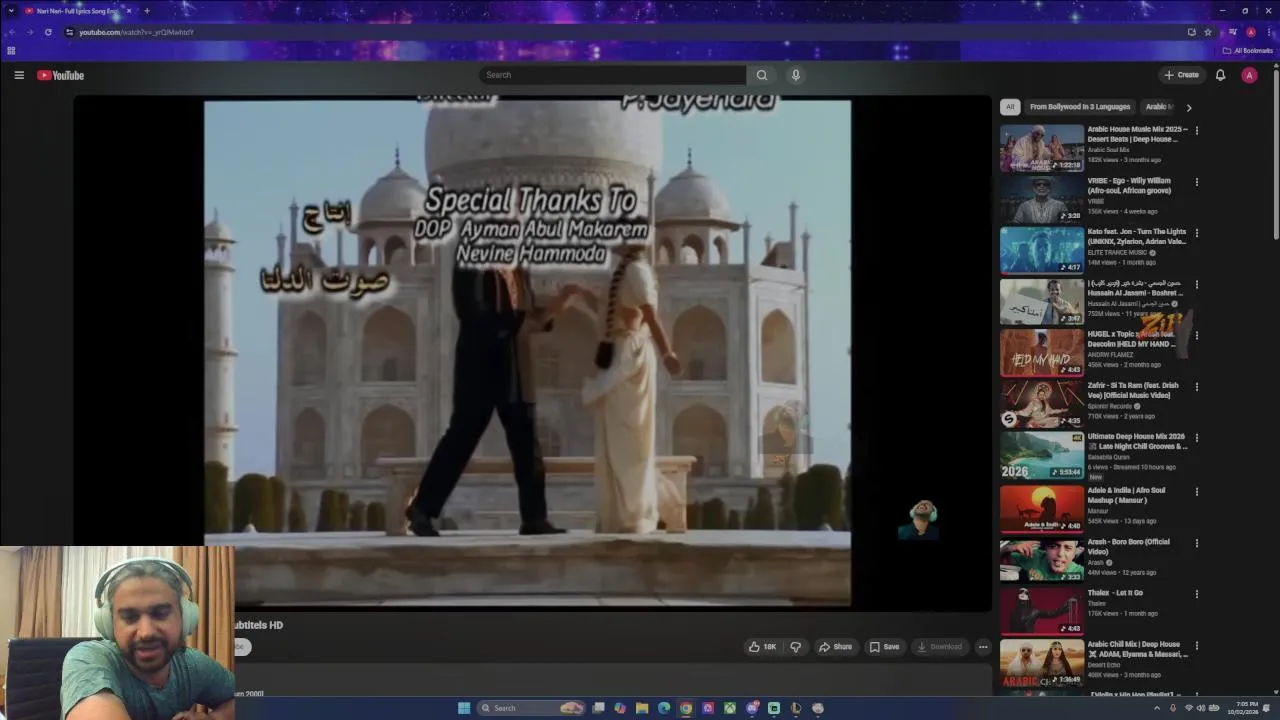Open options for Adele & Indila mashup
Image resolution: width=1280 pixels, height=720 pixels.
point(1196,492)
